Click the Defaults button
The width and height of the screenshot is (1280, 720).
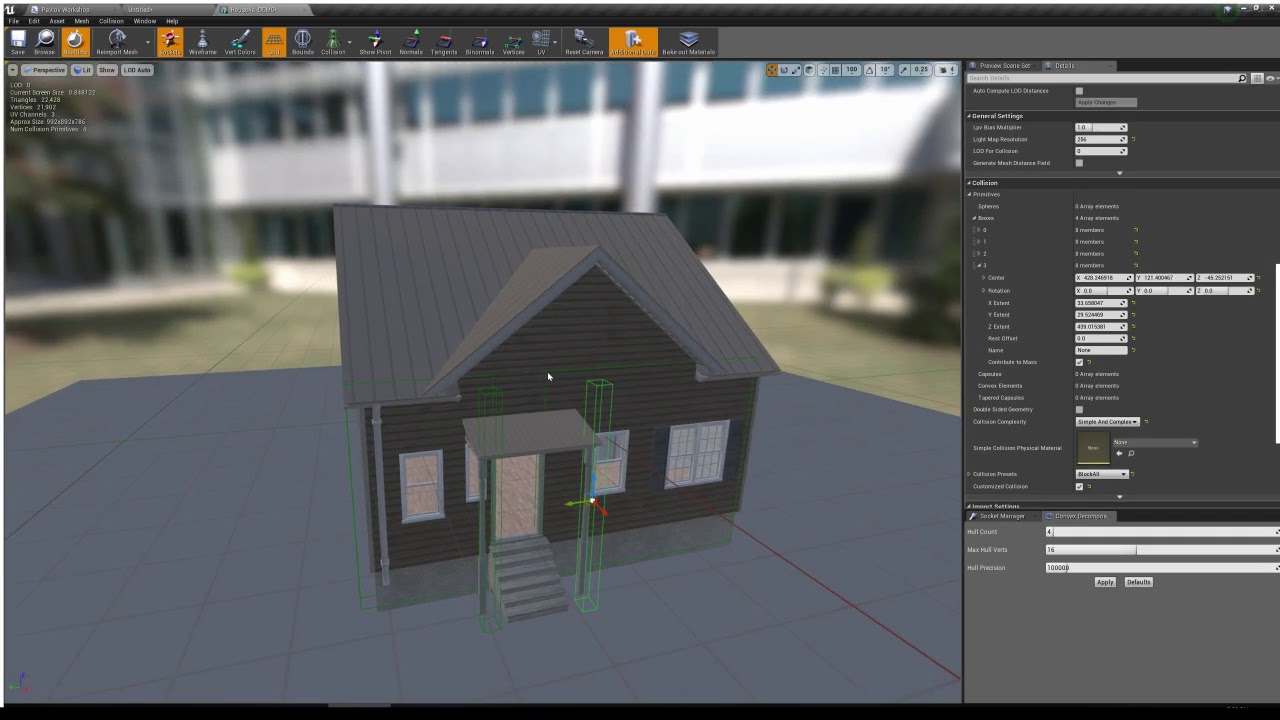pyautogui.click(x=1138, y=582)
